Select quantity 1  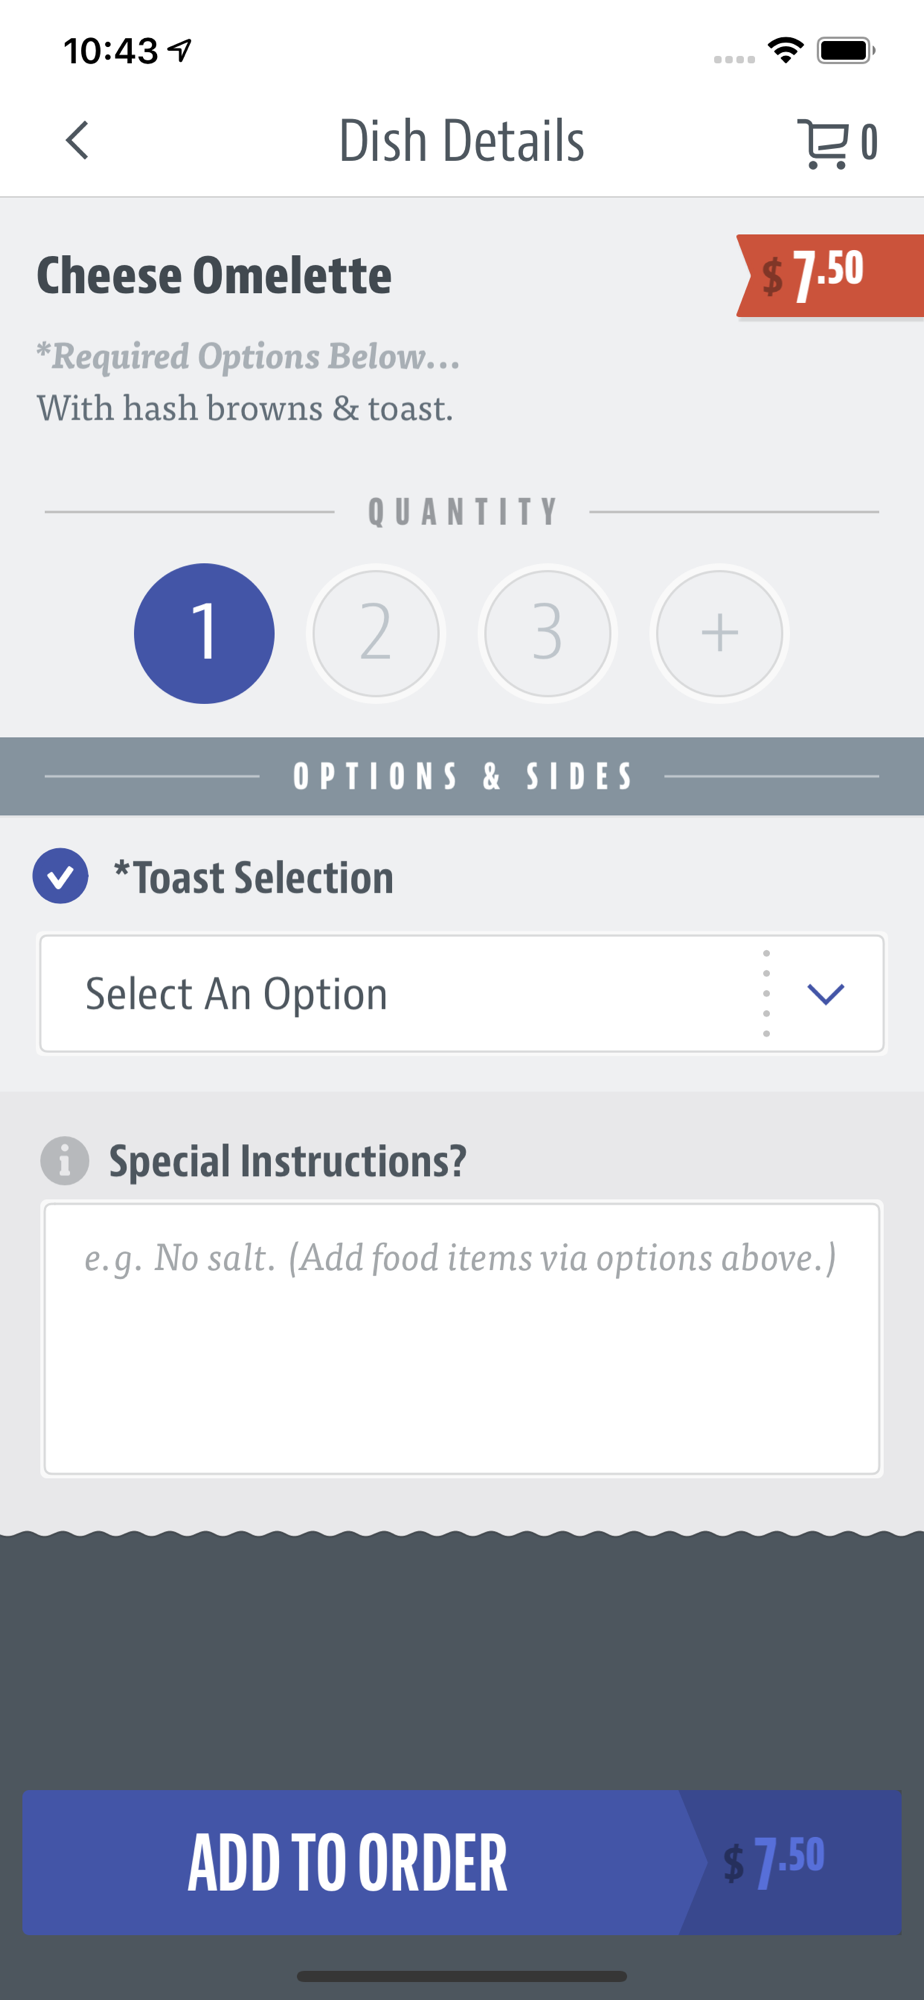pos(204,633)
